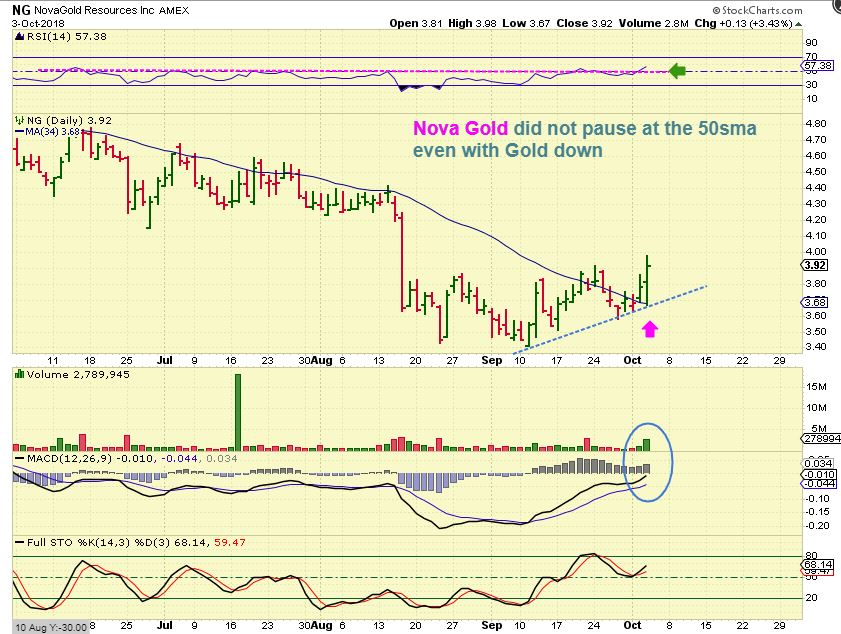Screen dimensions: 841x634
Task: Click the 4.80 price axis label
Action: point(816,123)
